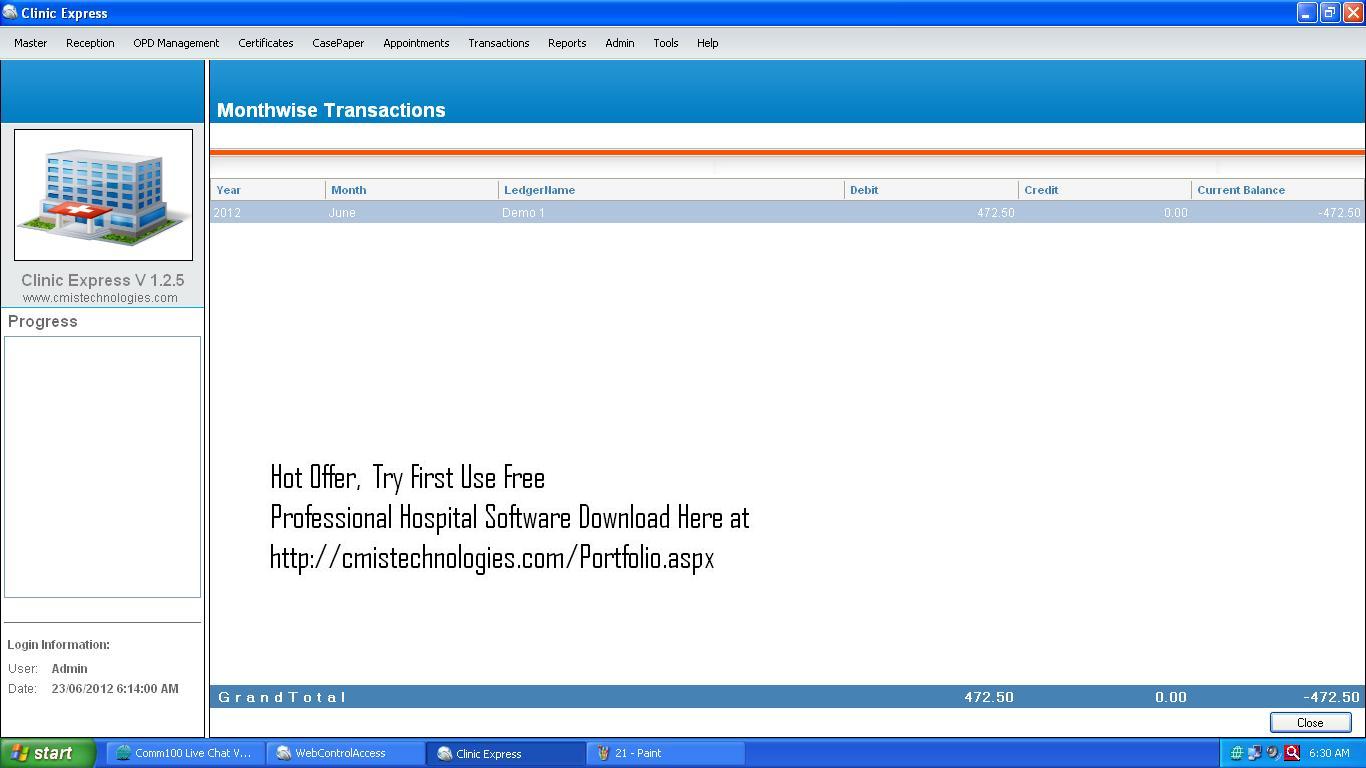Select the Demo 1 June 2012 transaction row
Screen dimensions: 1366x768
coord(600,212)
